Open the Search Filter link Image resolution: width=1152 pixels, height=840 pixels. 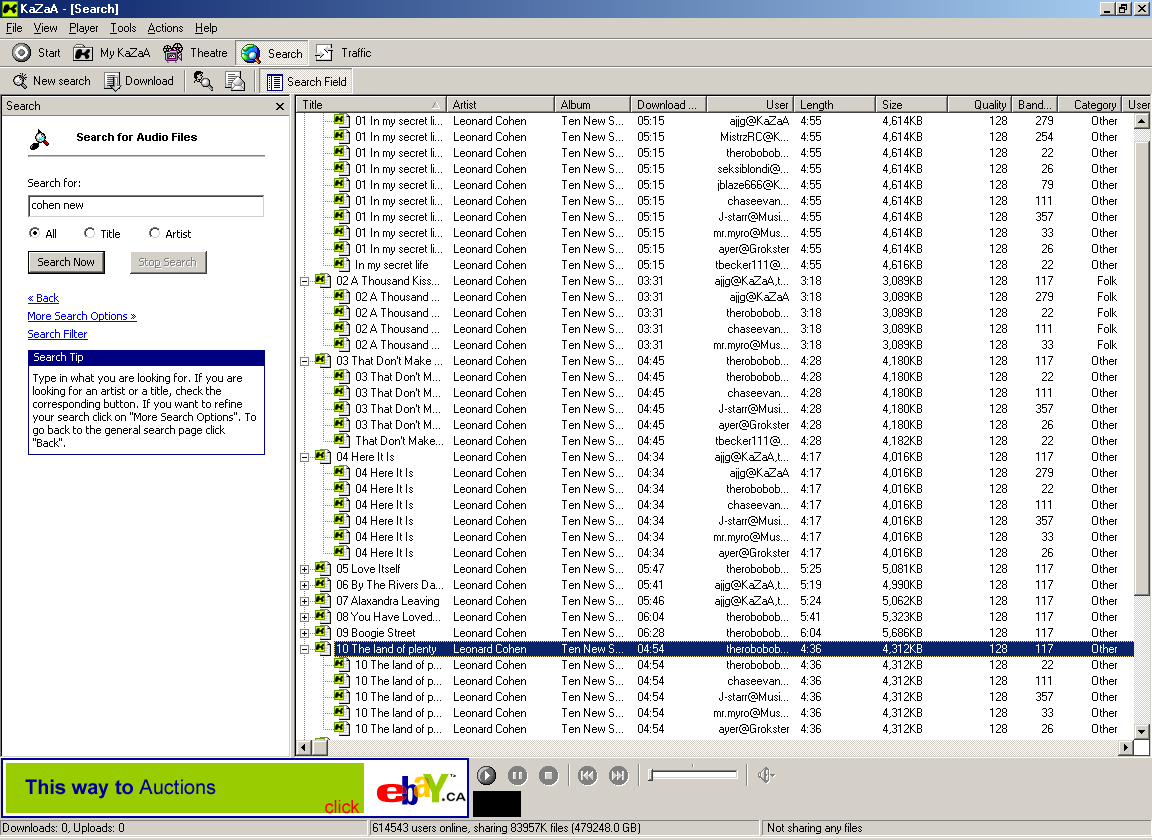pyautogui.click(x=57, y=334)
